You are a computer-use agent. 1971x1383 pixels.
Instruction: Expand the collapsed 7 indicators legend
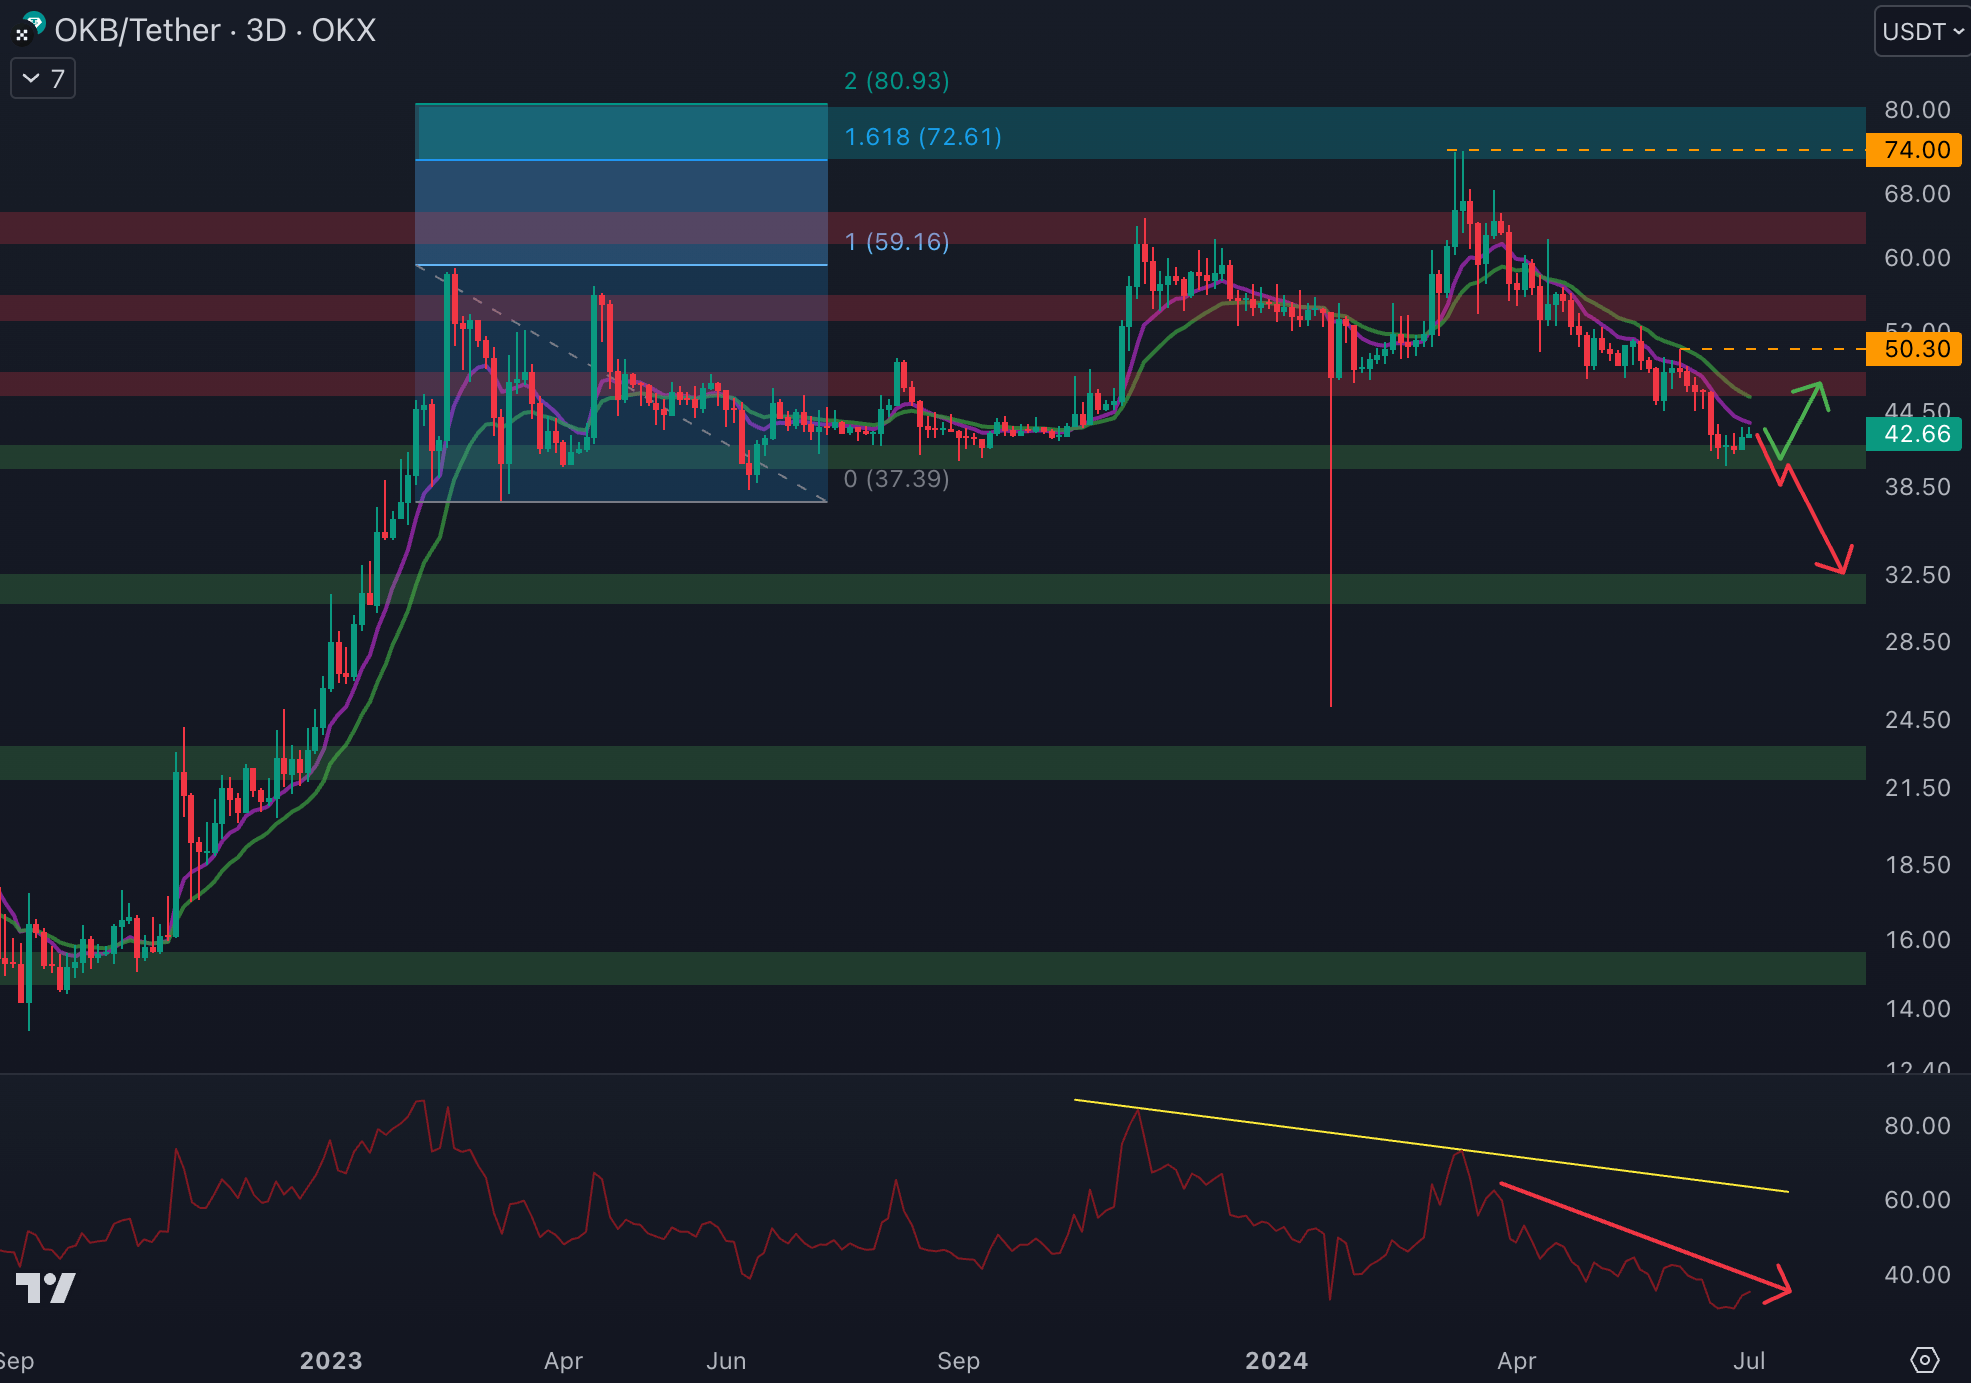43,79
